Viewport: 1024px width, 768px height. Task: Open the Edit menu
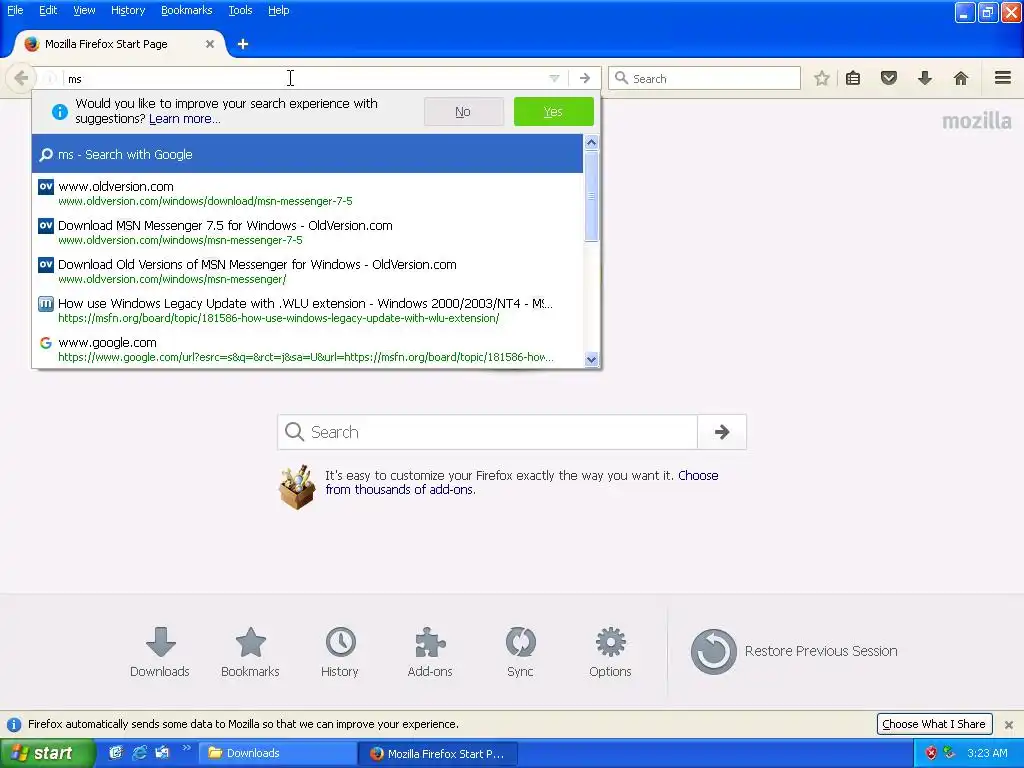[x=48, y=10]
